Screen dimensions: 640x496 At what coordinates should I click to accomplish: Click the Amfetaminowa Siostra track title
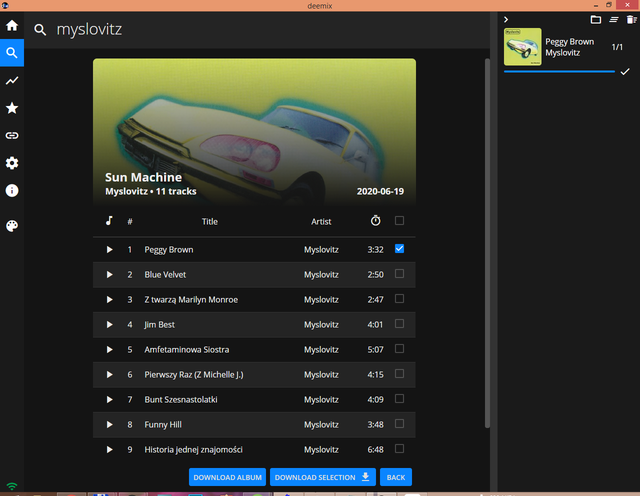187,350
